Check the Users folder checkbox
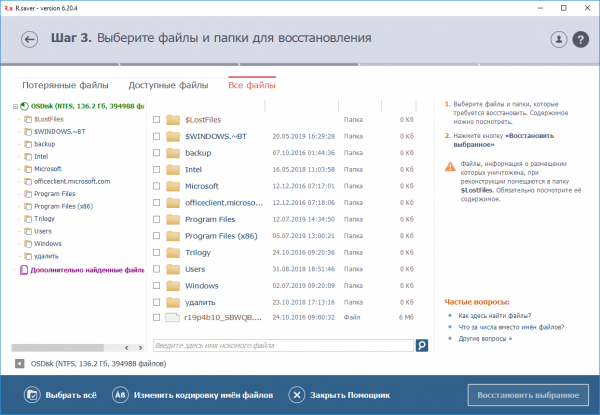The width and height of the screenshot is (600, 415). point(156,269)
